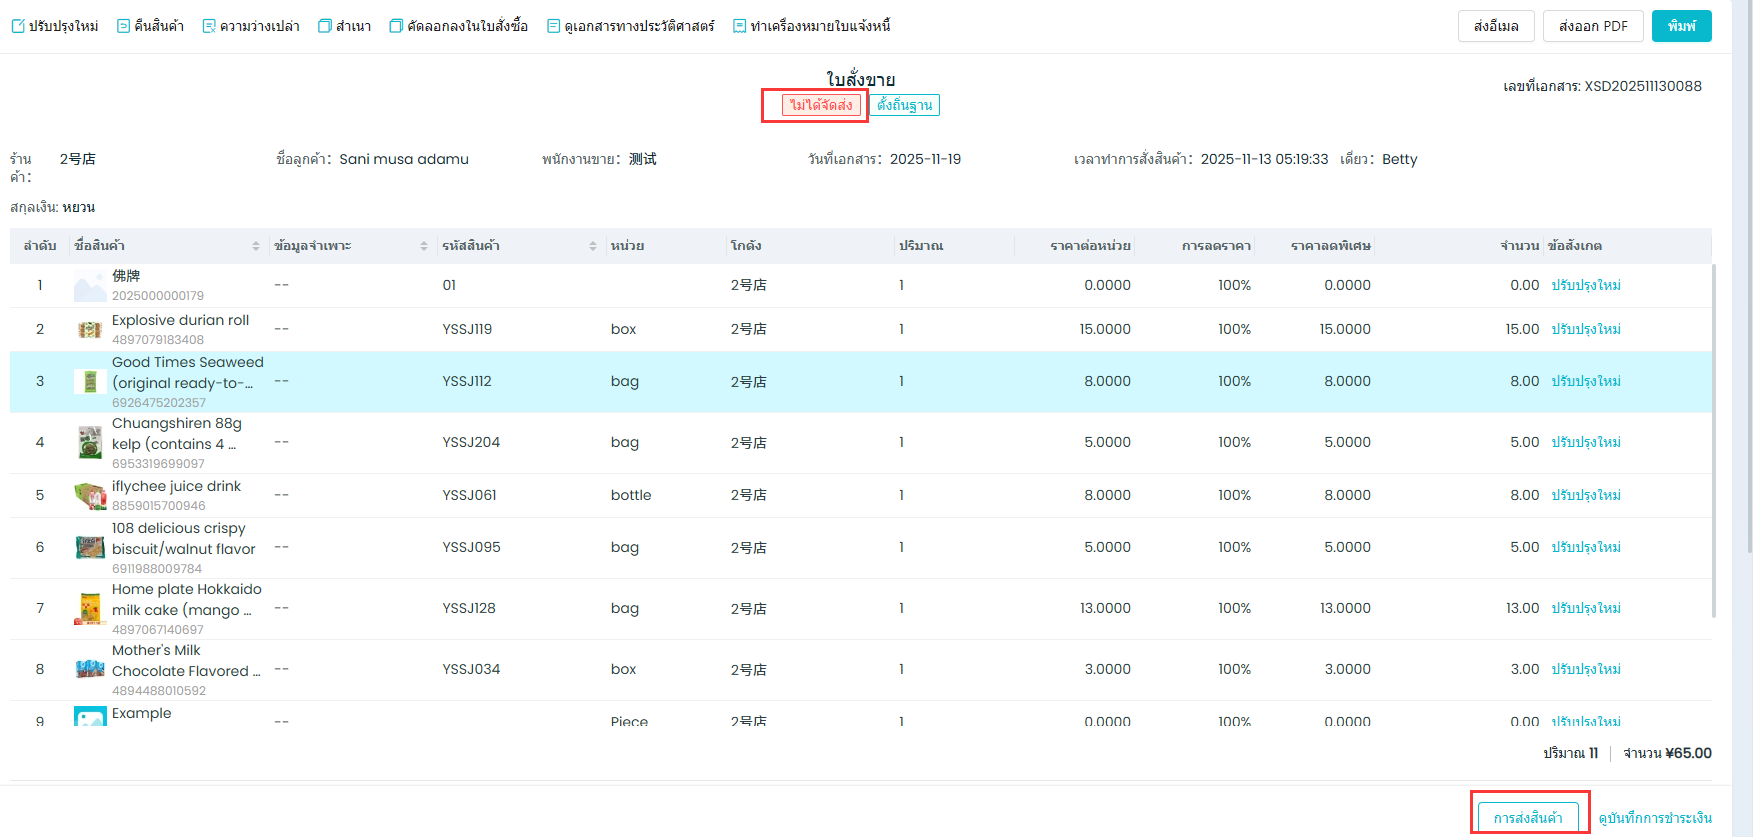Click the ความว่างเปล่า void document icon
This screenshot has height=837, width=1753.
click(x=209, y=26)
